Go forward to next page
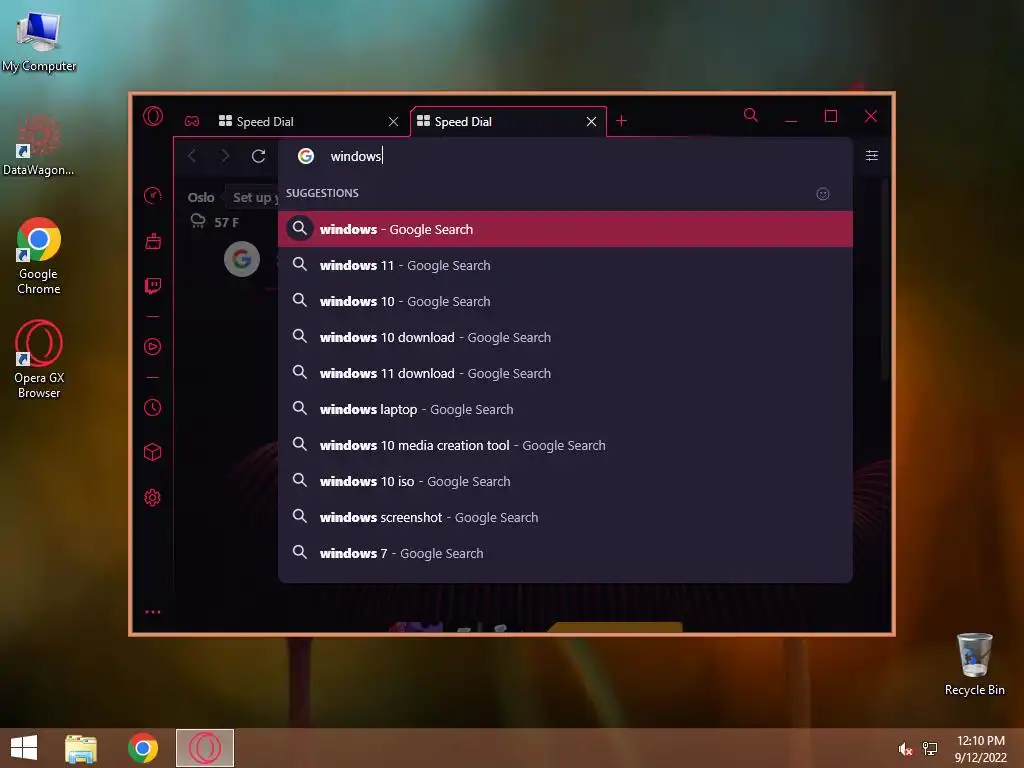Image resolution: width=1024 pixels, height=768 pixels. click(225, 156)
